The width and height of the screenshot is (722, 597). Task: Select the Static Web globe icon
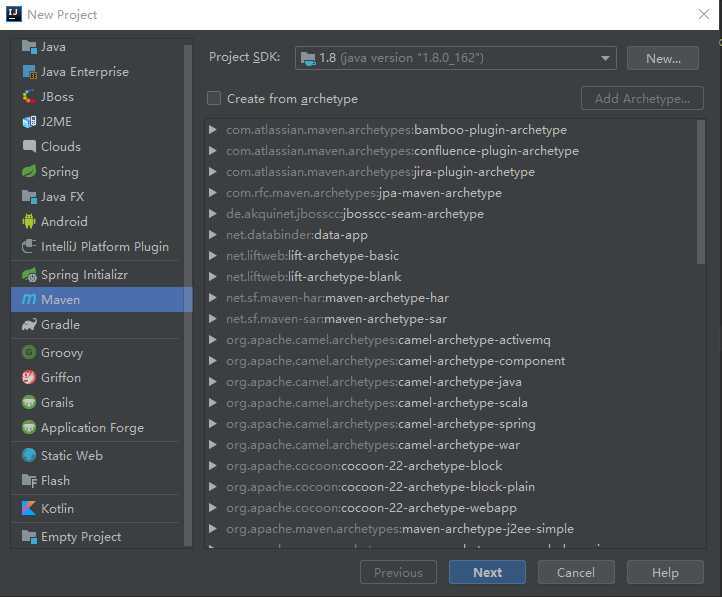pyautogui.click(x=29, y=455)
